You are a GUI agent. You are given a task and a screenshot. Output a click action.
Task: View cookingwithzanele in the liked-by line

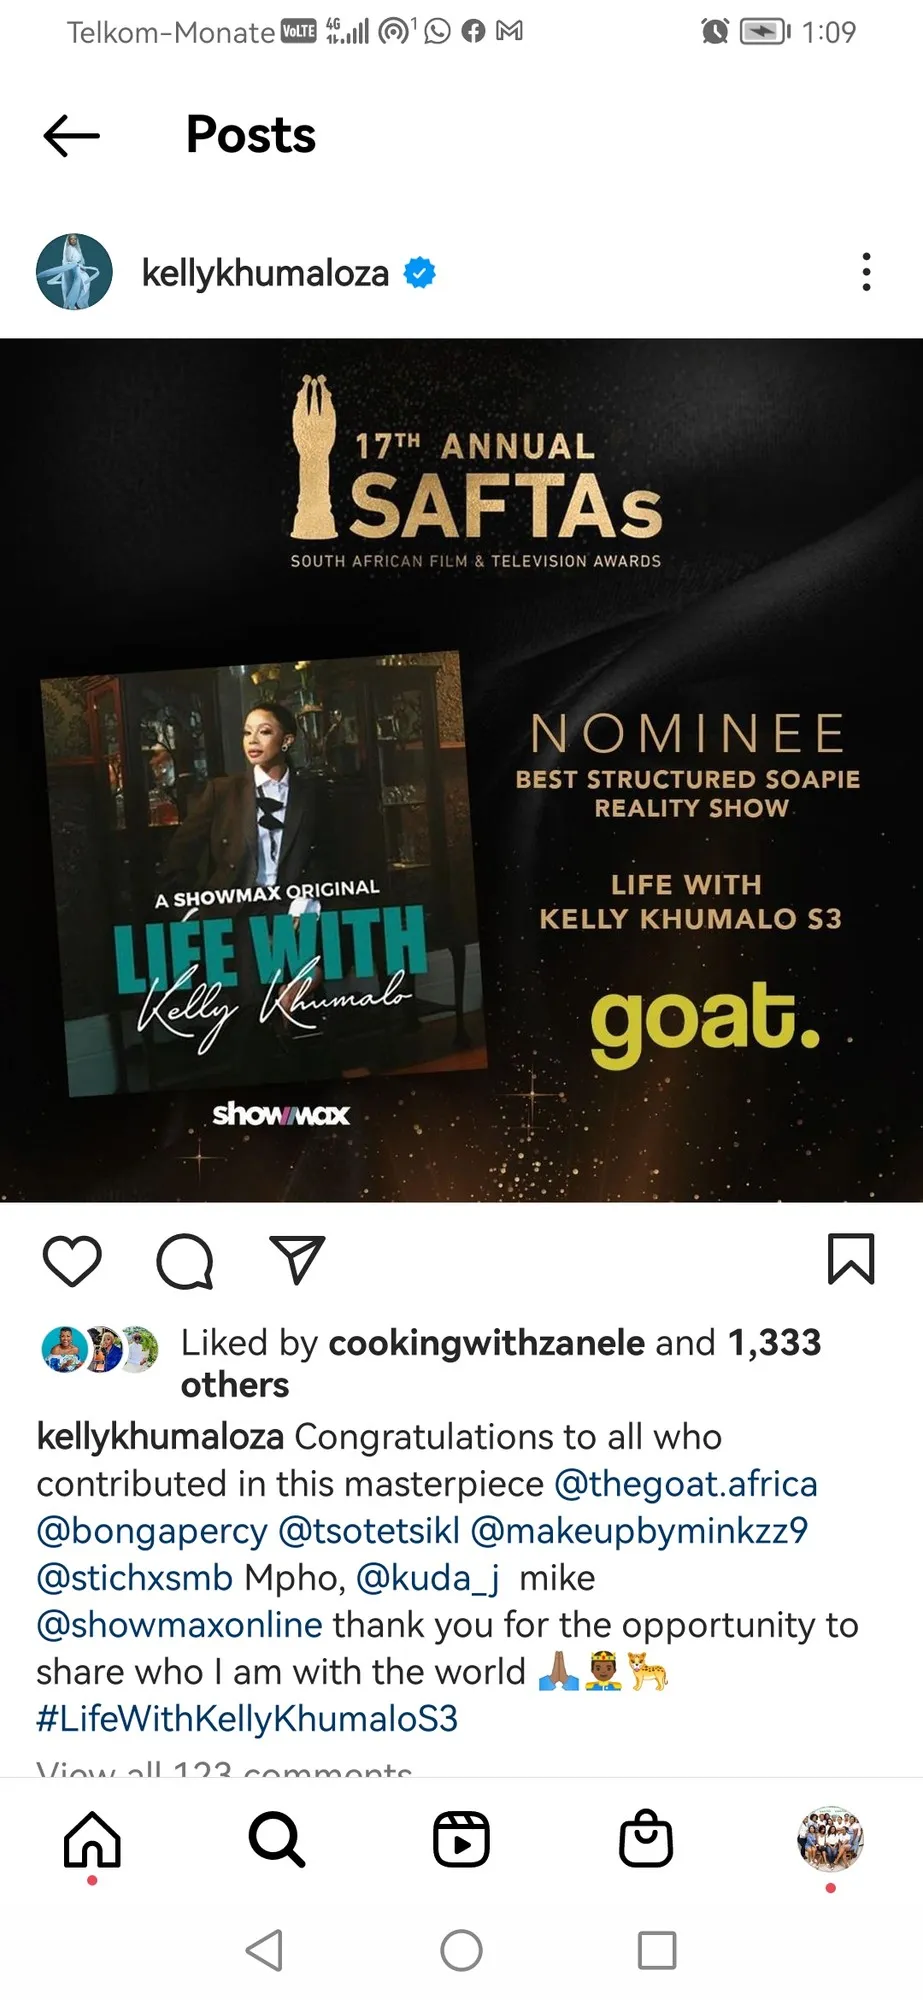pos(487,1343)
